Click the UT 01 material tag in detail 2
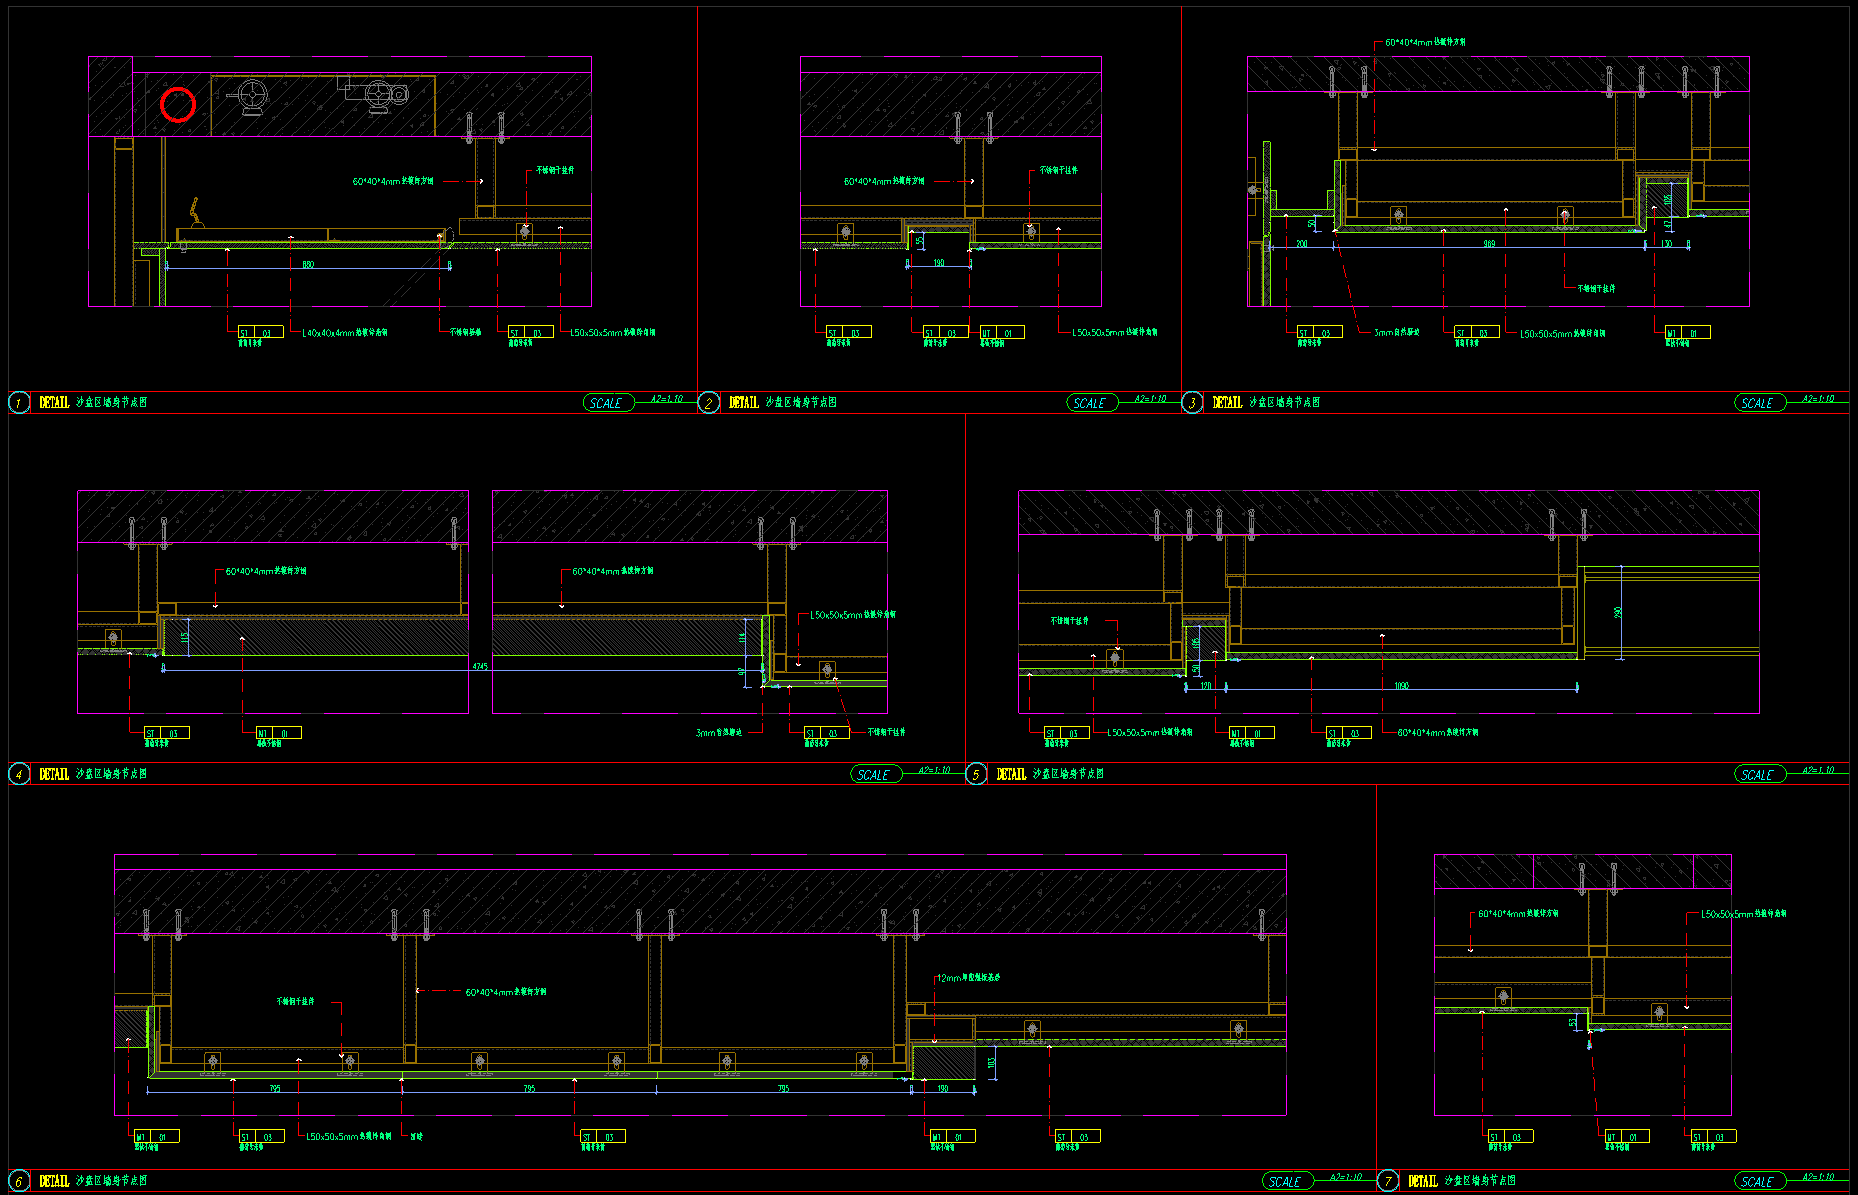The height and width of the screenshot is (1195, 1858). pyautogui.click(x=1001, y=333)
